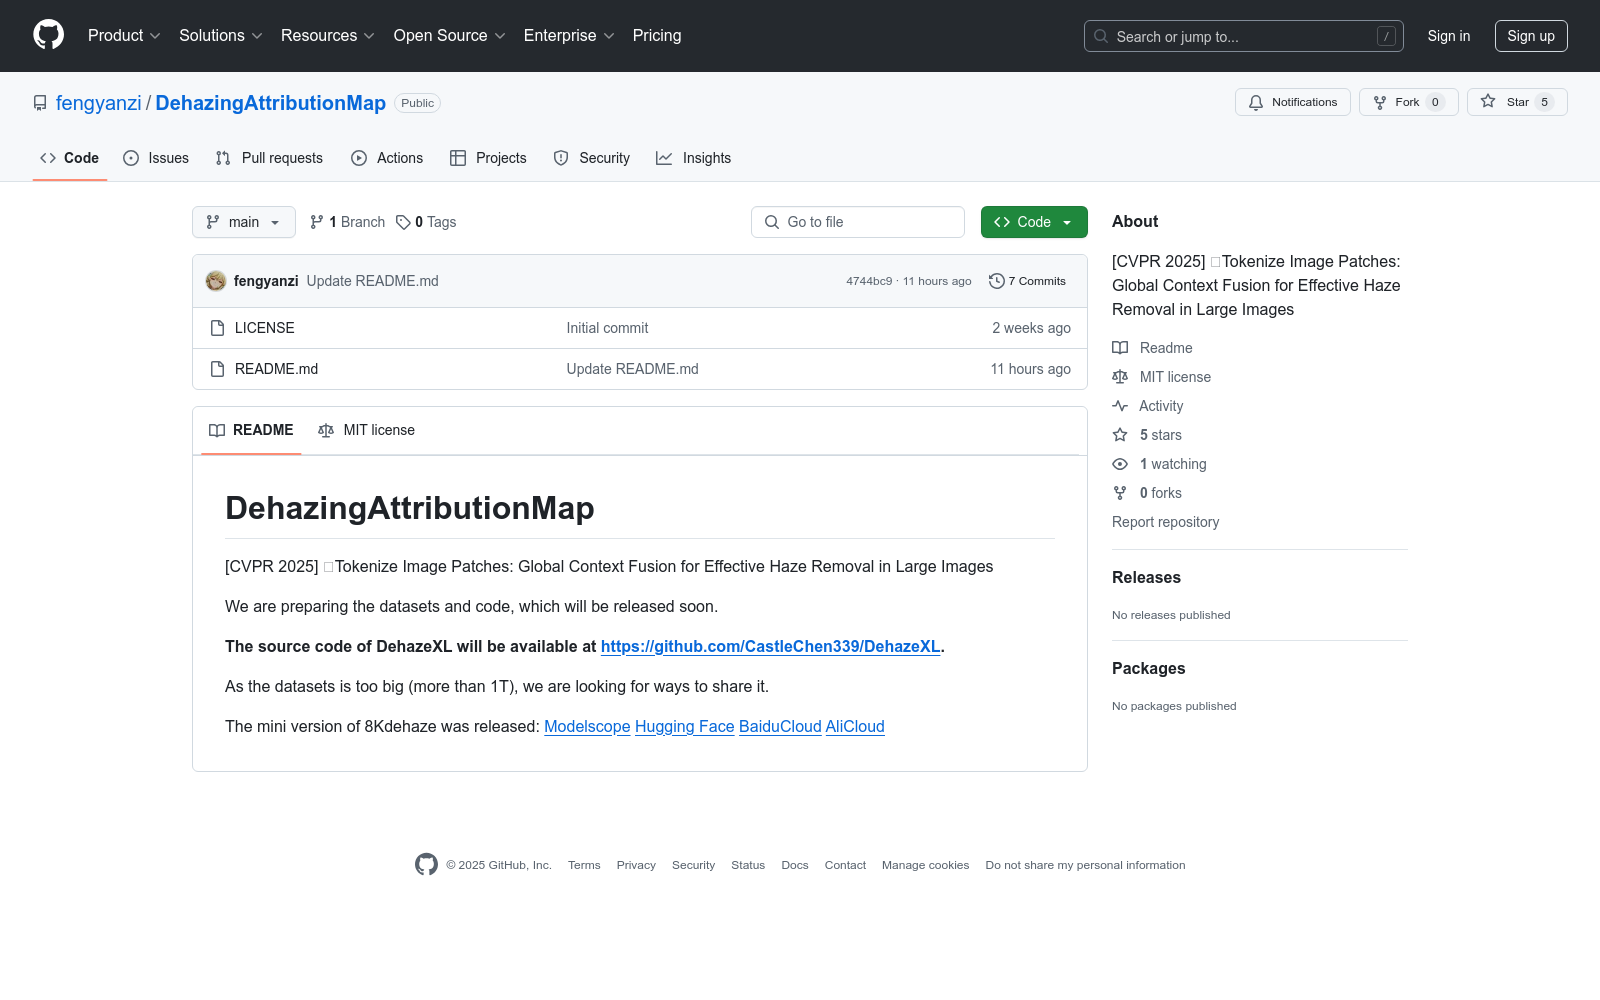Click the Releases heading link
Viewport: 1600px width, 1000px height.
click(1146, 577)
